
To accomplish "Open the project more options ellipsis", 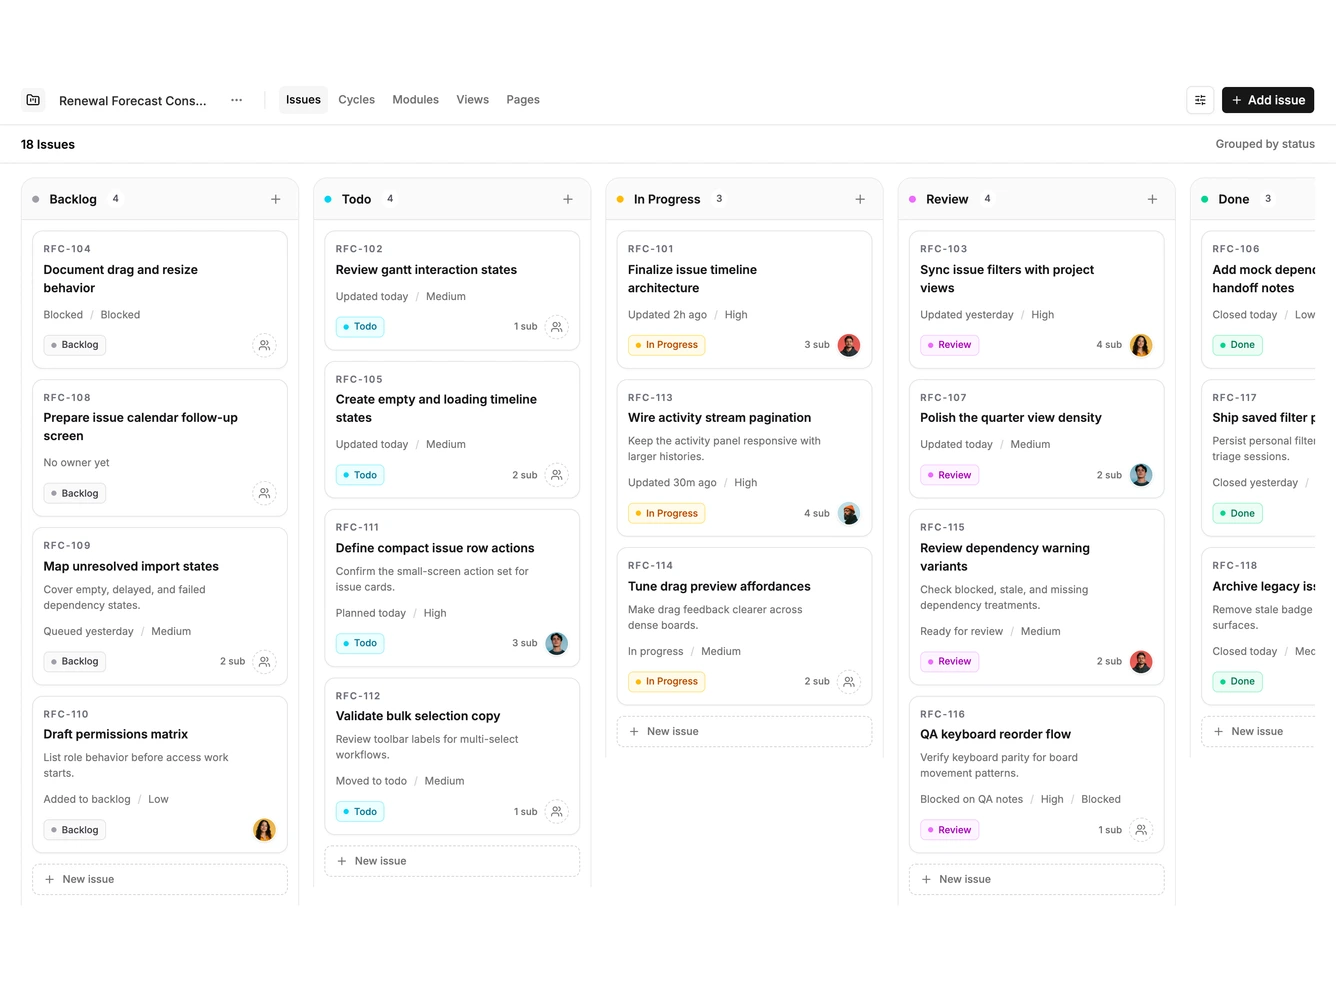I will (236, 100).
